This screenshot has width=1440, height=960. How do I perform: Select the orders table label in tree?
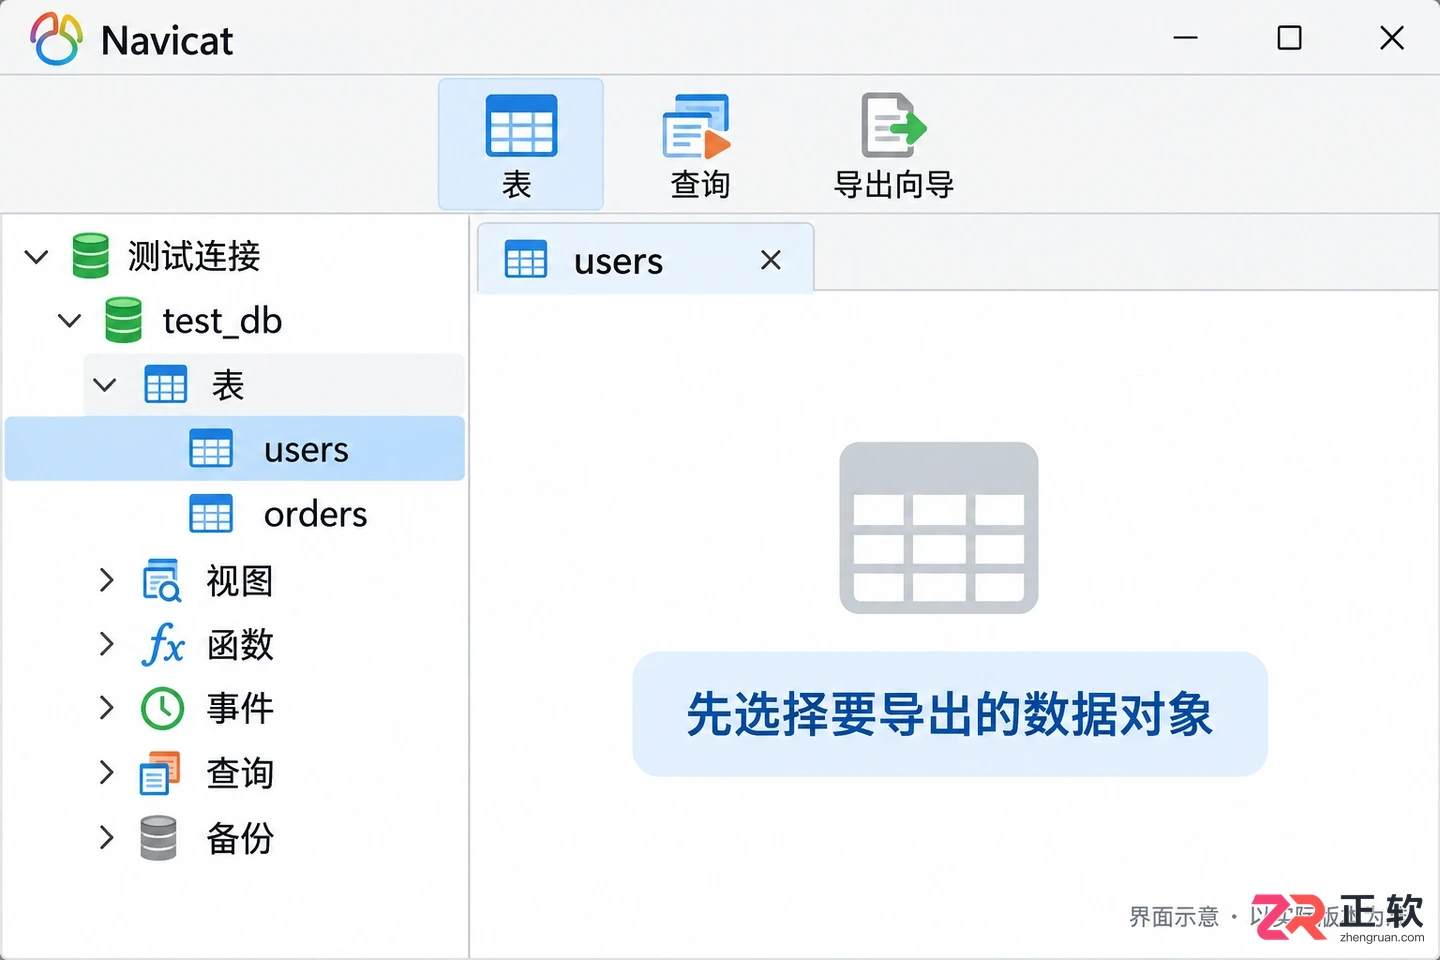[x=315, y=514]
